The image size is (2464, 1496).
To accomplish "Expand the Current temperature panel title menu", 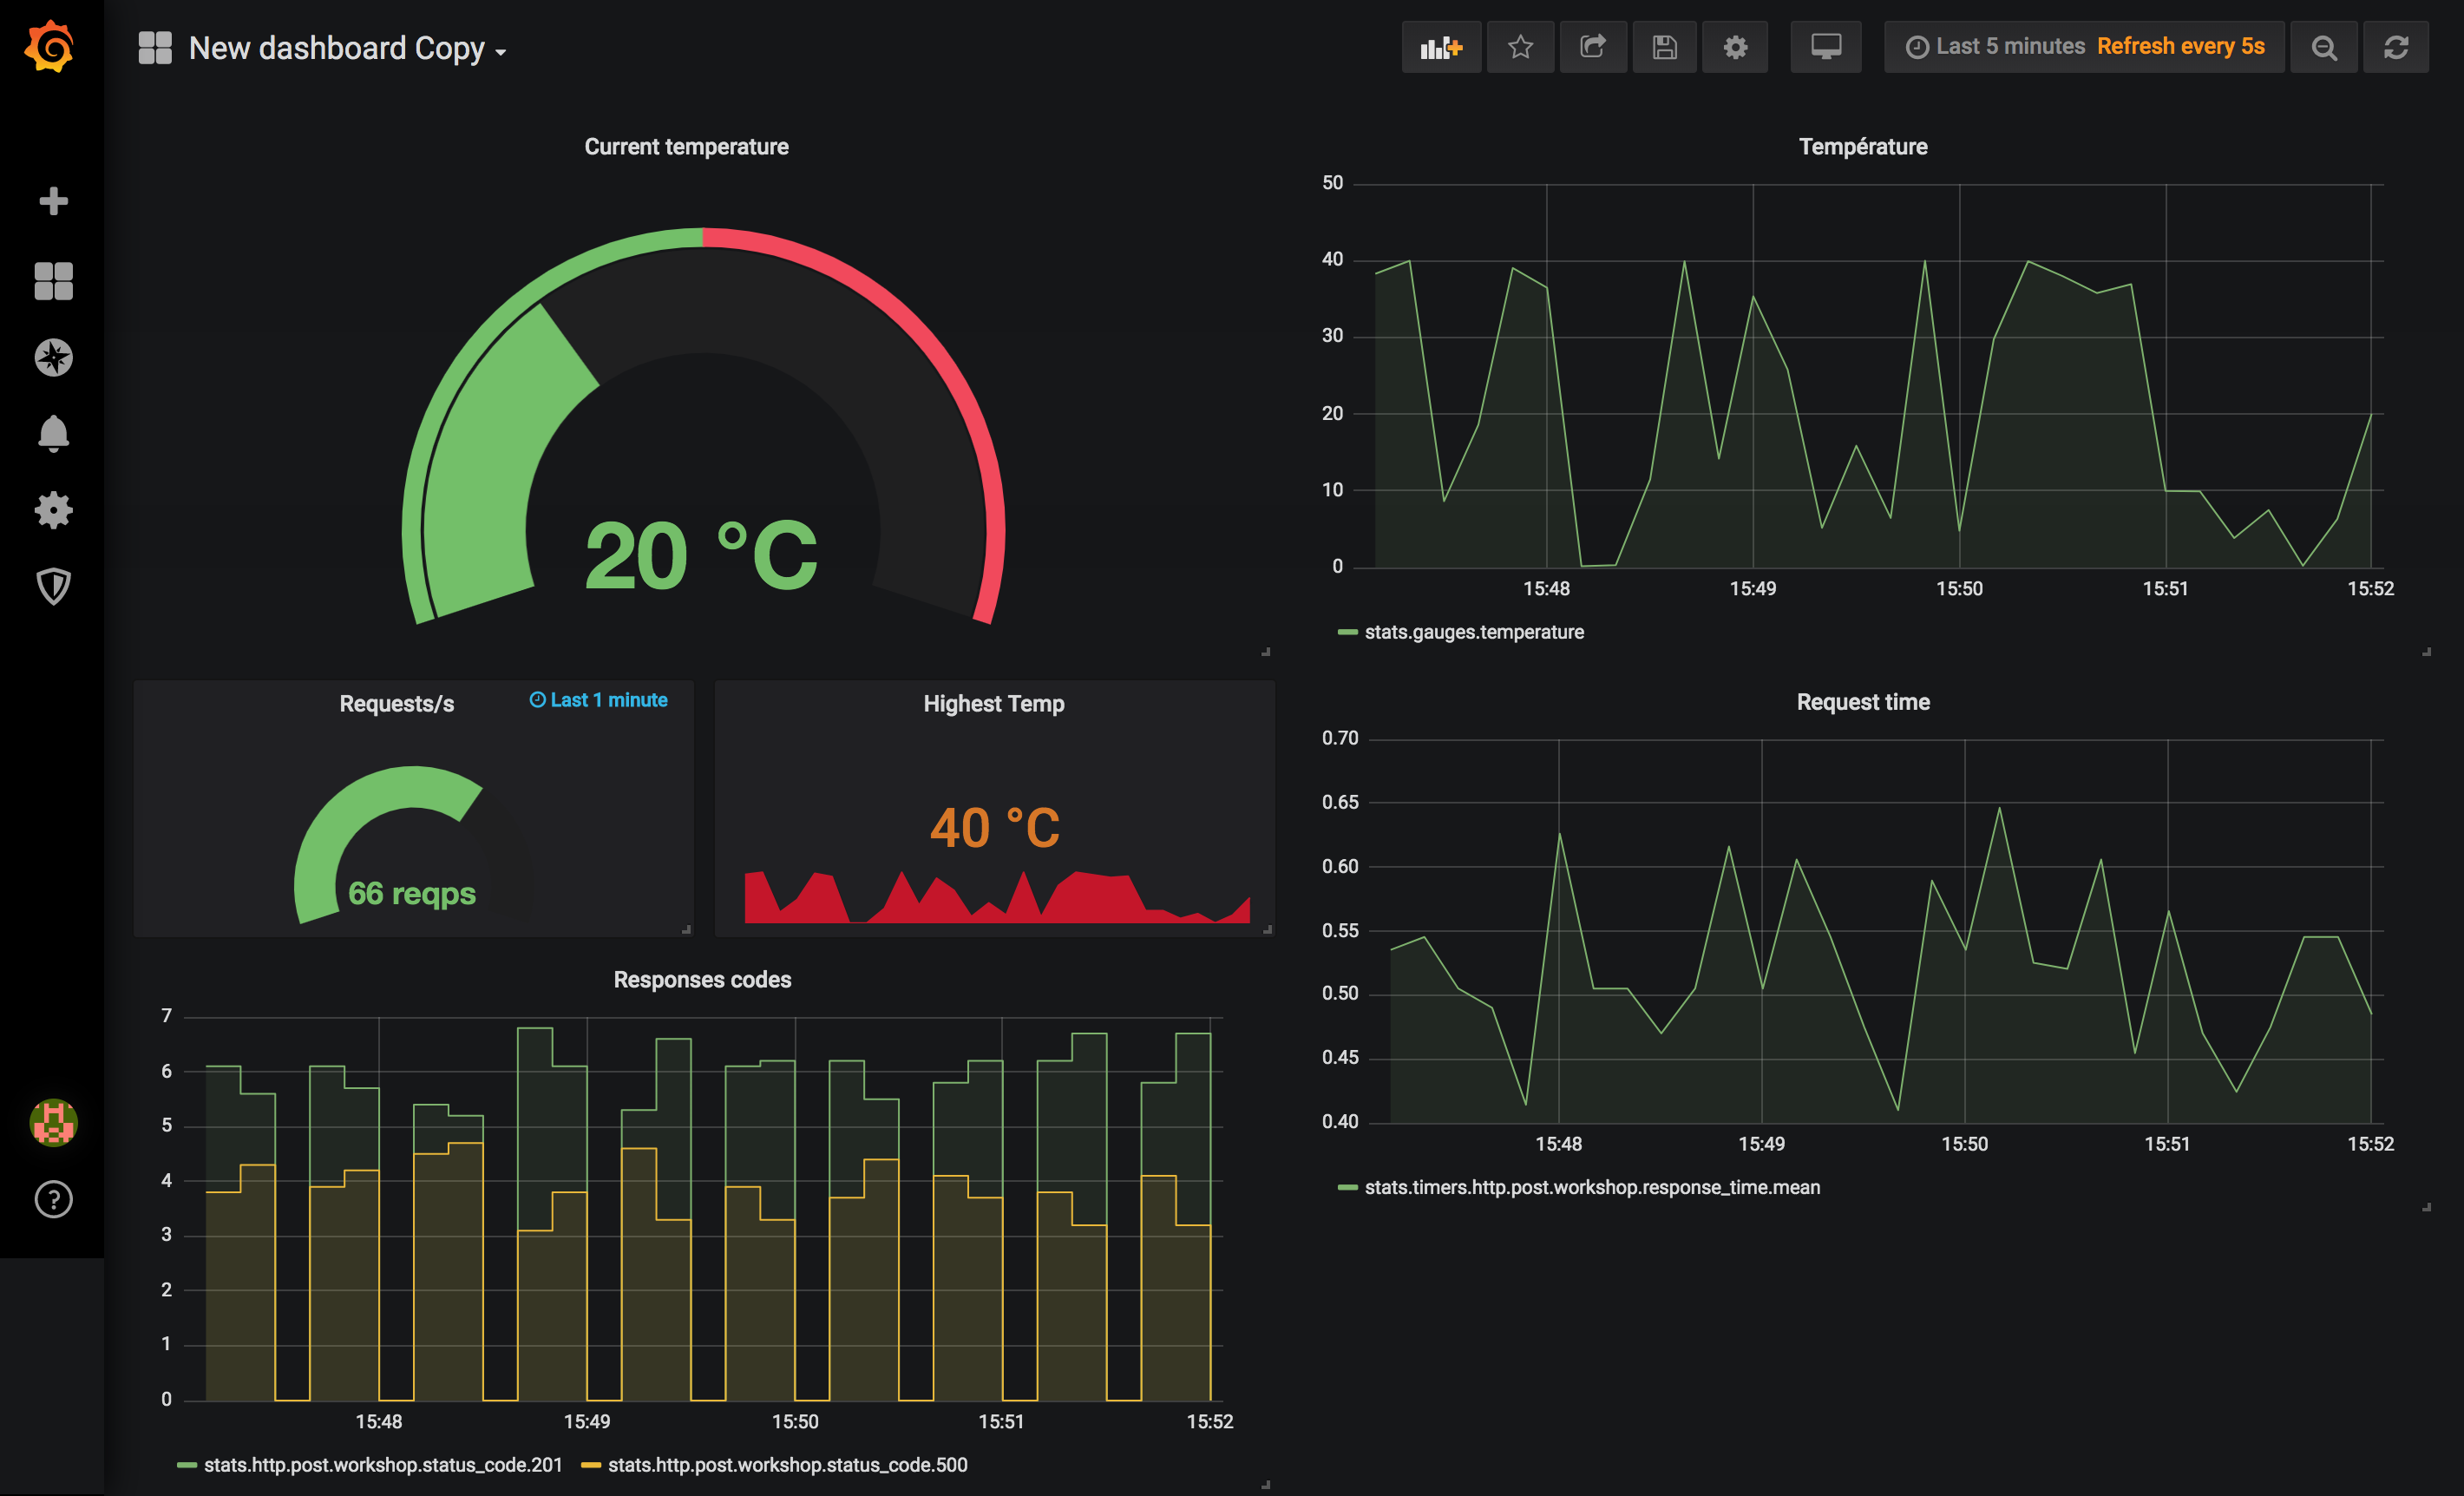I will click(x=686, y=147).
